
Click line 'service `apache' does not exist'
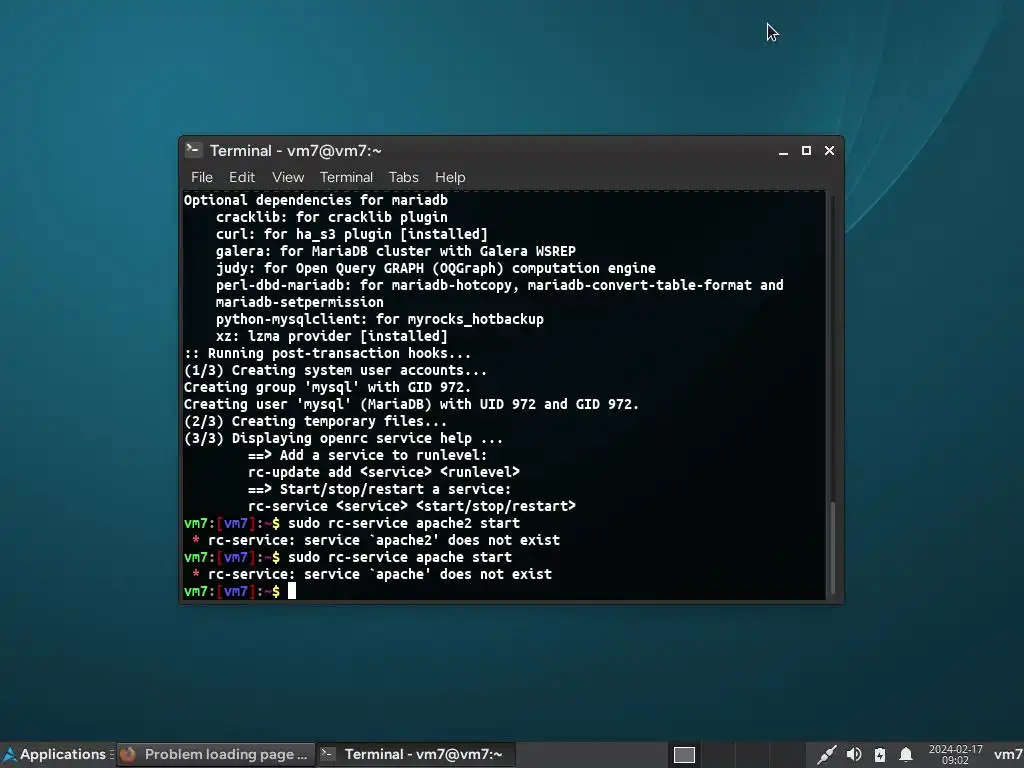[372, 574]
